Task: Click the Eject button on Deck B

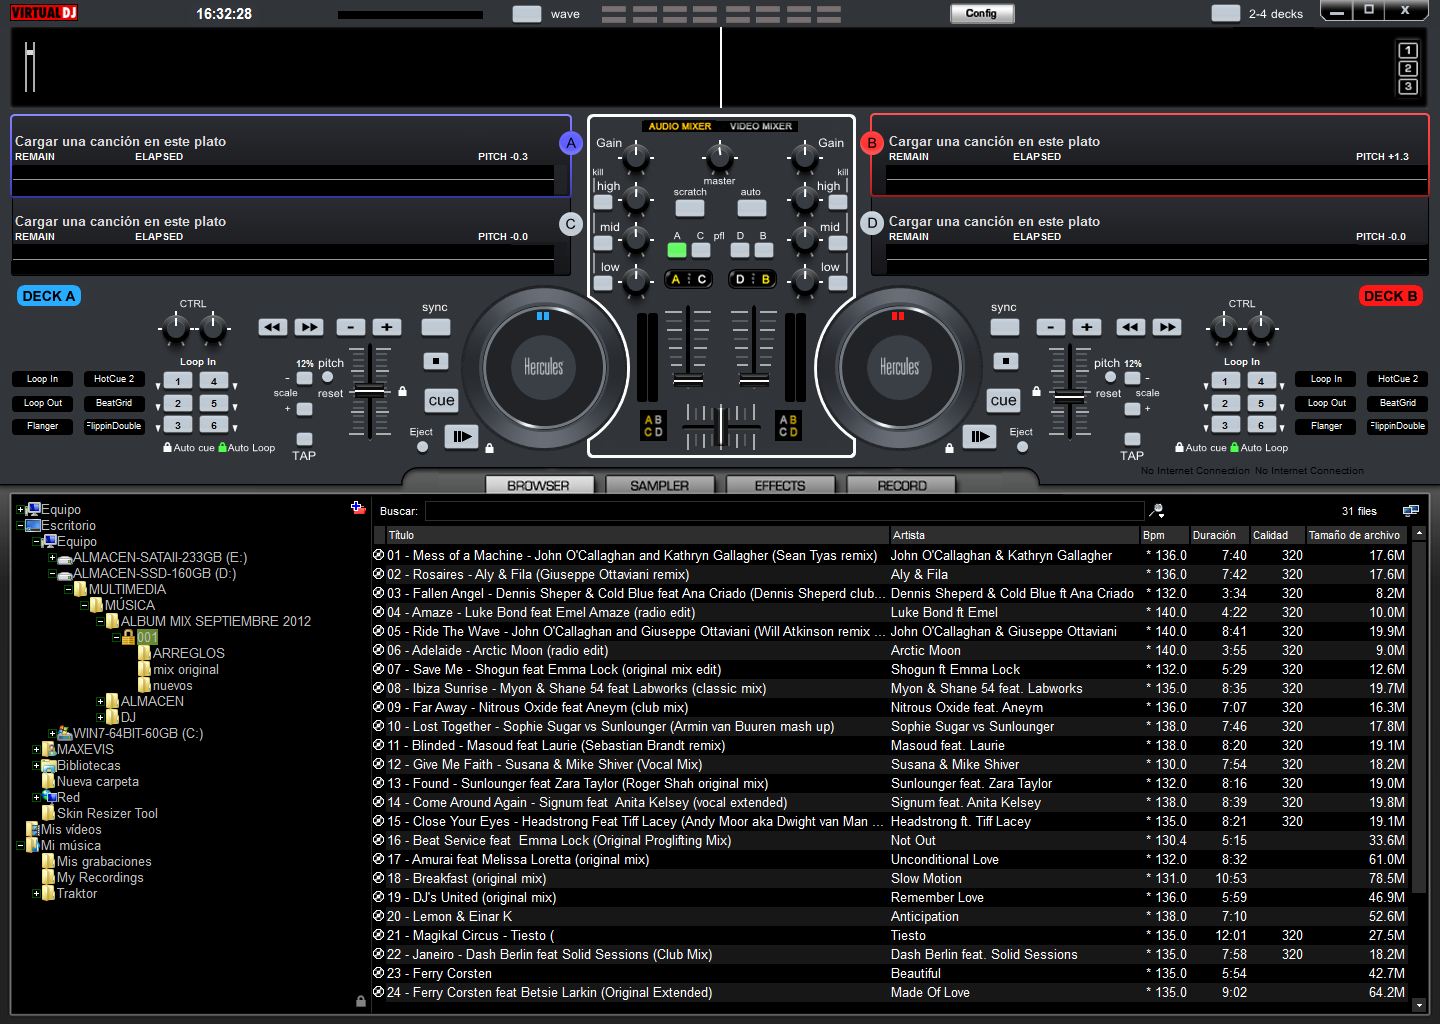Action: click(1021, 446)
